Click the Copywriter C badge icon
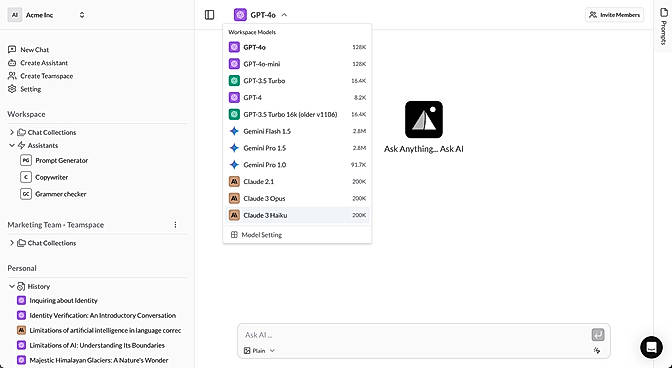Viewport: 672px width, 368px height. [26, 177]
